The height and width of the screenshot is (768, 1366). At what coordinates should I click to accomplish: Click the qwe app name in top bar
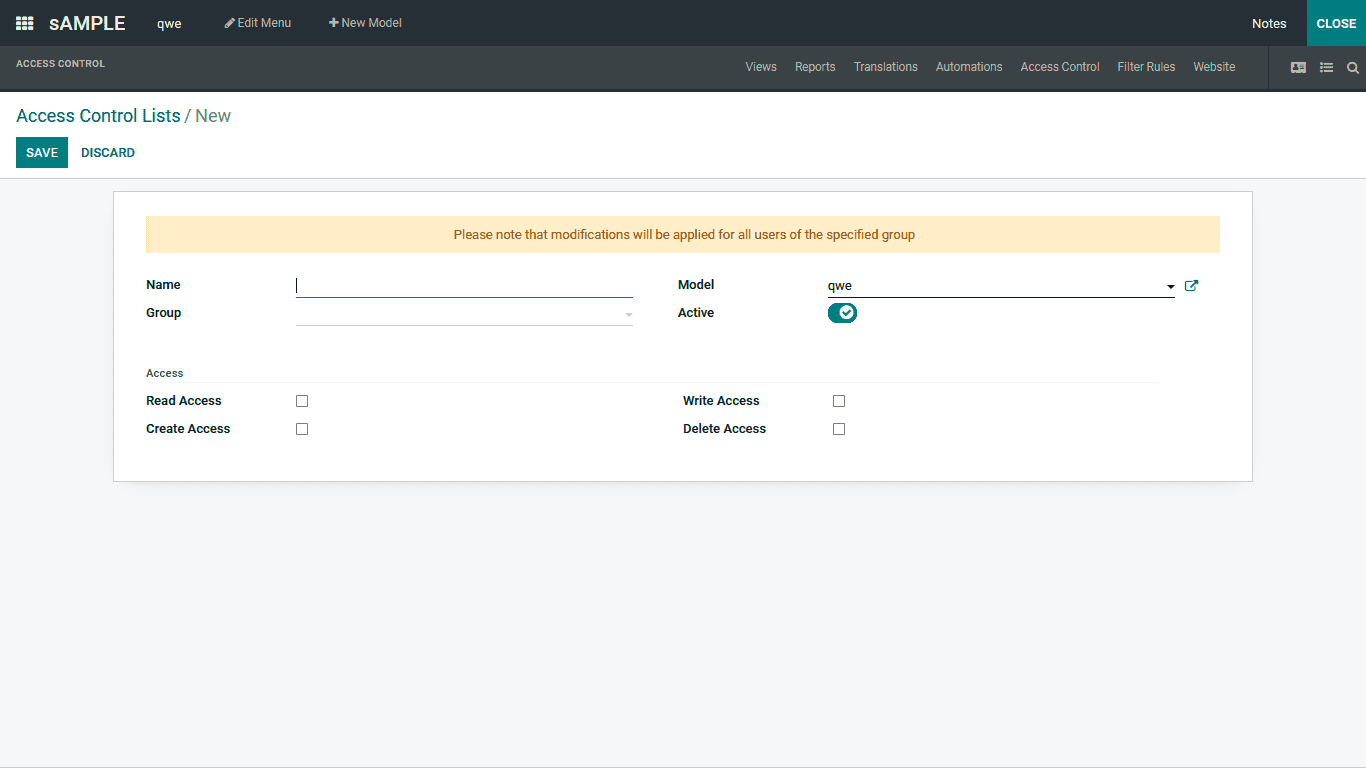click(168, 23)
